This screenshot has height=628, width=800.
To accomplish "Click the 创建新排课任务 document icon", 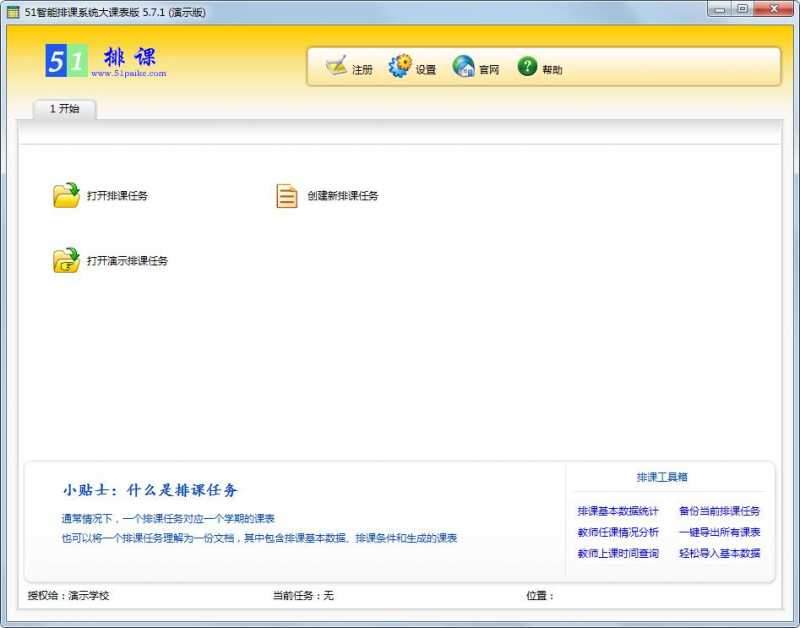I will (284, 195).
